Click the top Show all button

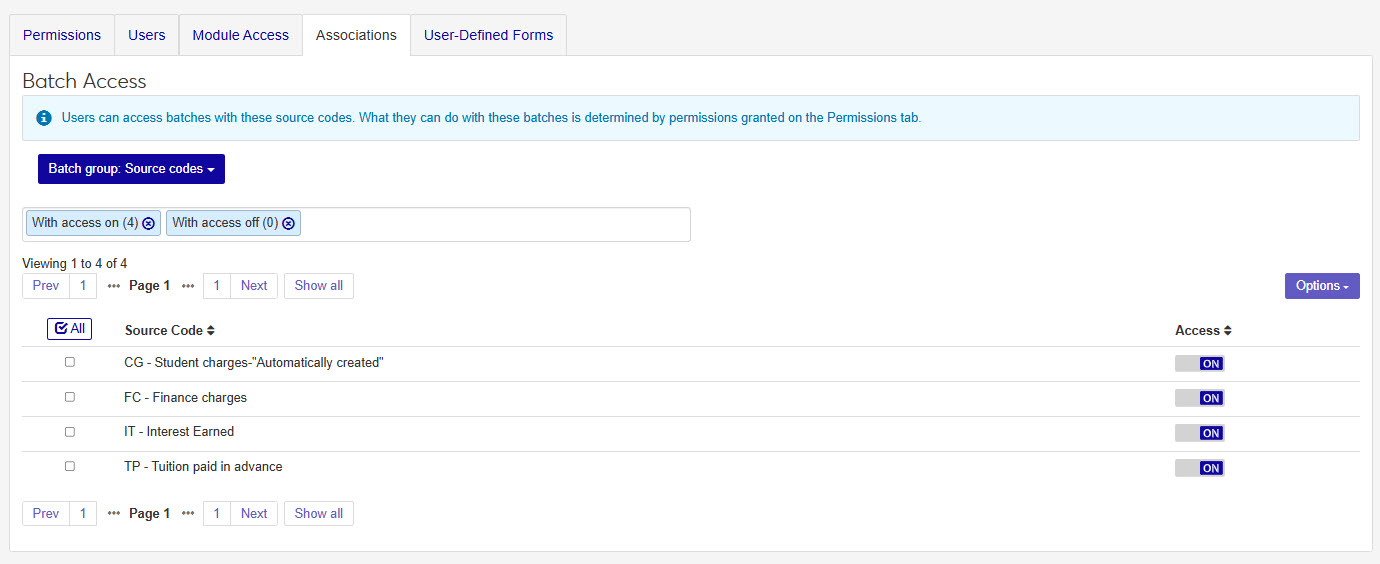pos(318,286)
